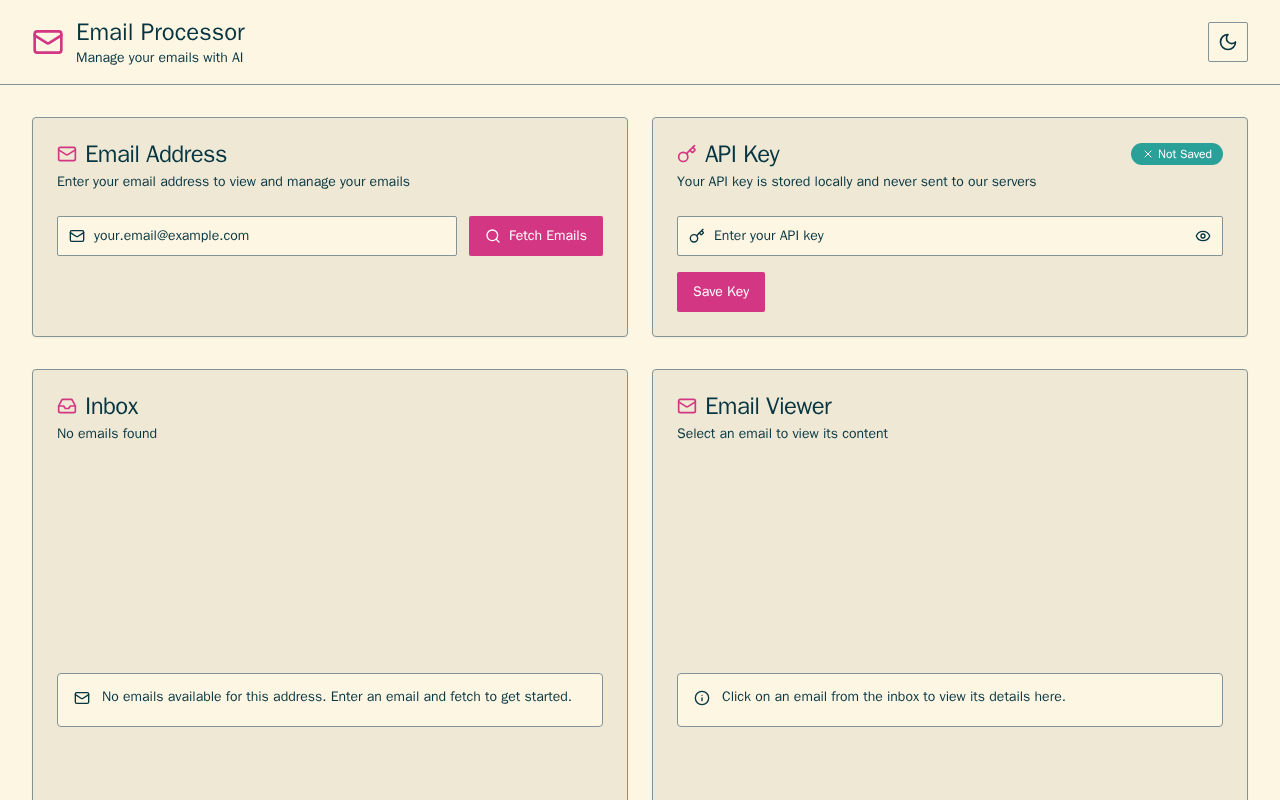Select the no emails available notice box
The image size is (1280, 800).
point(330,700)
